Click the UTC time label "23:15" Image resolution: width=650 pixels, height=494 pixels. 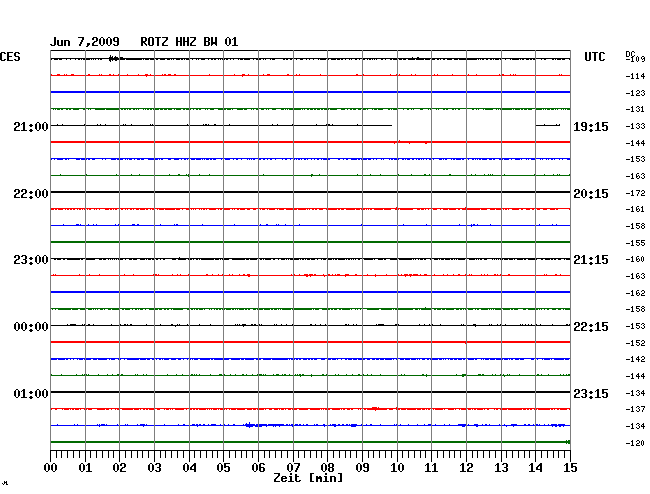[x=591, y=394]
